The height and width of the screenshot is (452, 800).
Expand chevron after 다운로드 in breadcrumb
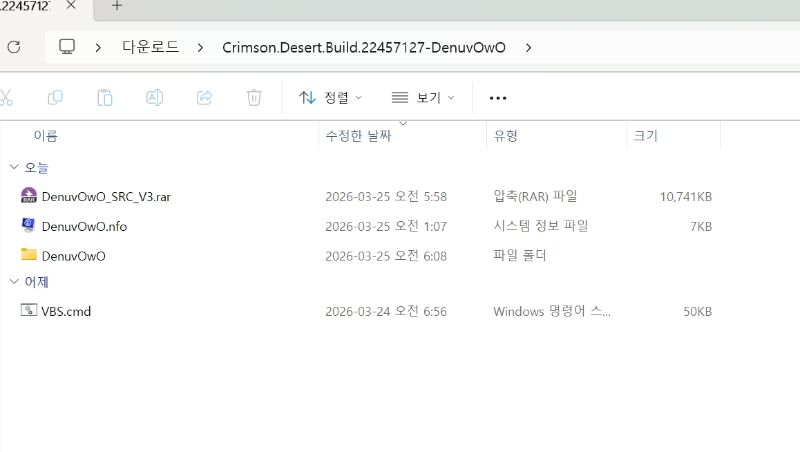[x=201, y=47]
